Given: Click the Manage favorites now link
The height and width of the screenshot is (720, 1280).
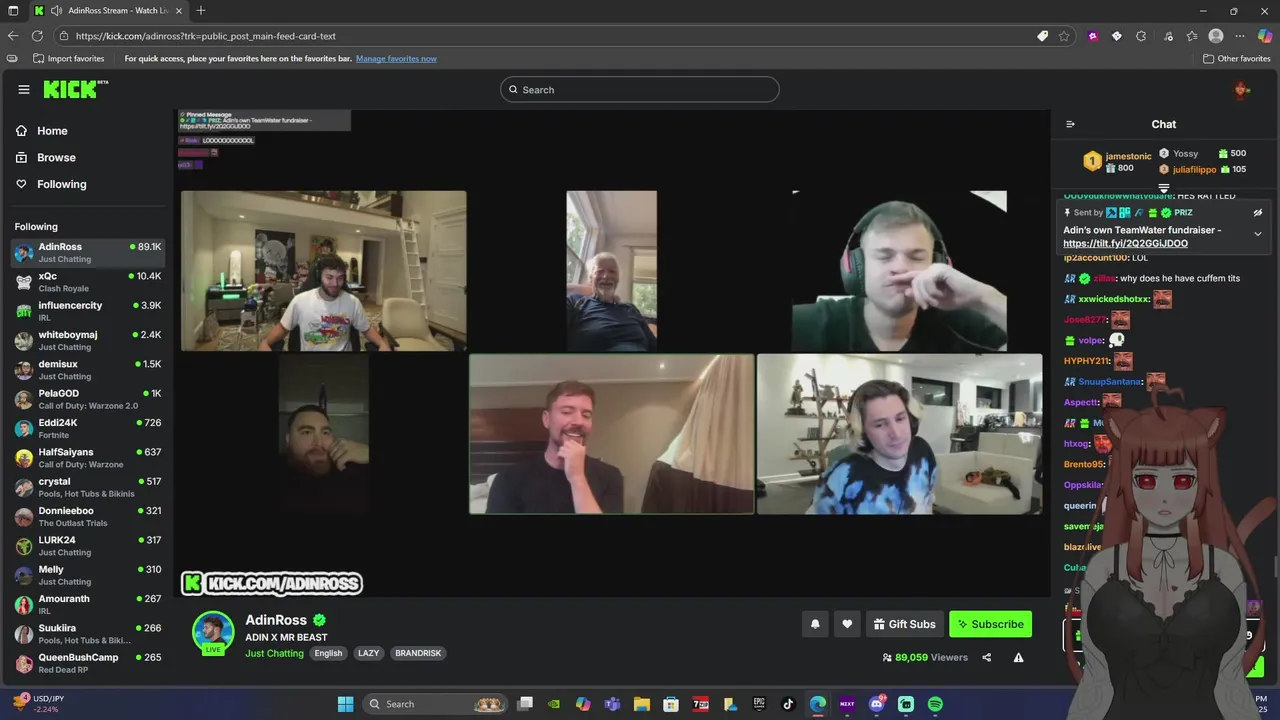Looking at the screenshot, I should (x=396, y=59).
